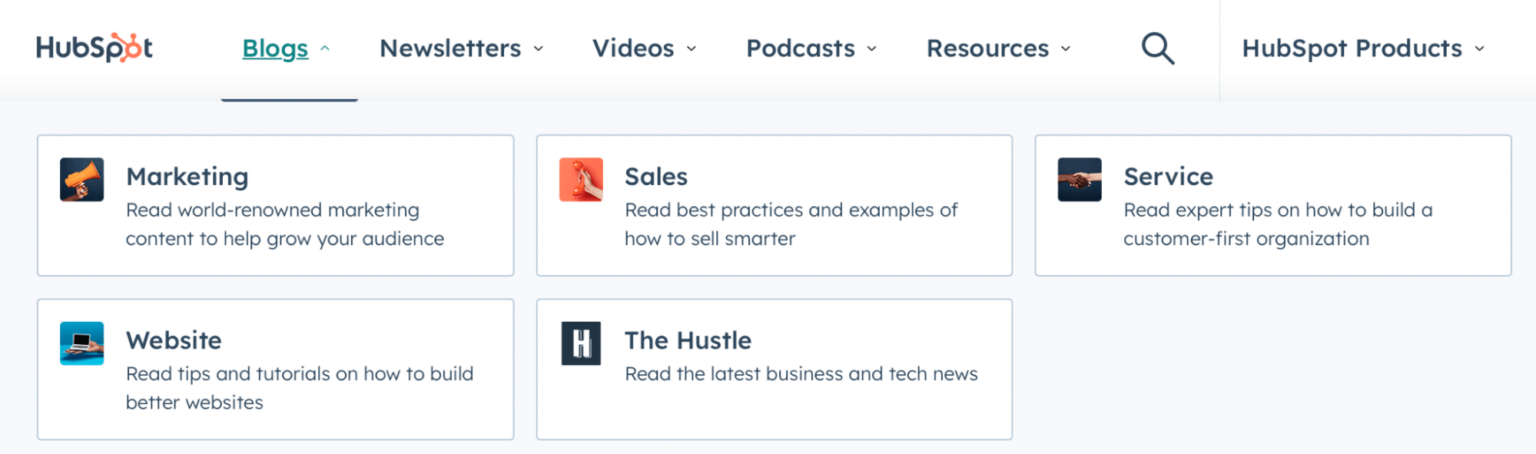1536x454 pixels.
Task: Open the Podcasts dropdown menu
Action: (x=871, y=49)
